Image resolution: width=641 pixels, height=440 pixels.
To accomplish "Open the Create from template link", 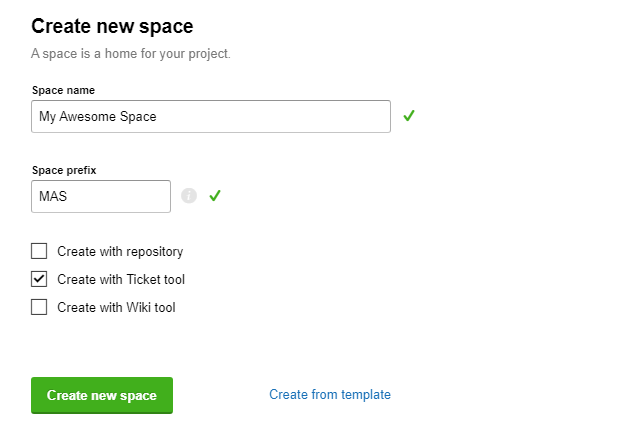I will pos(330,395).
